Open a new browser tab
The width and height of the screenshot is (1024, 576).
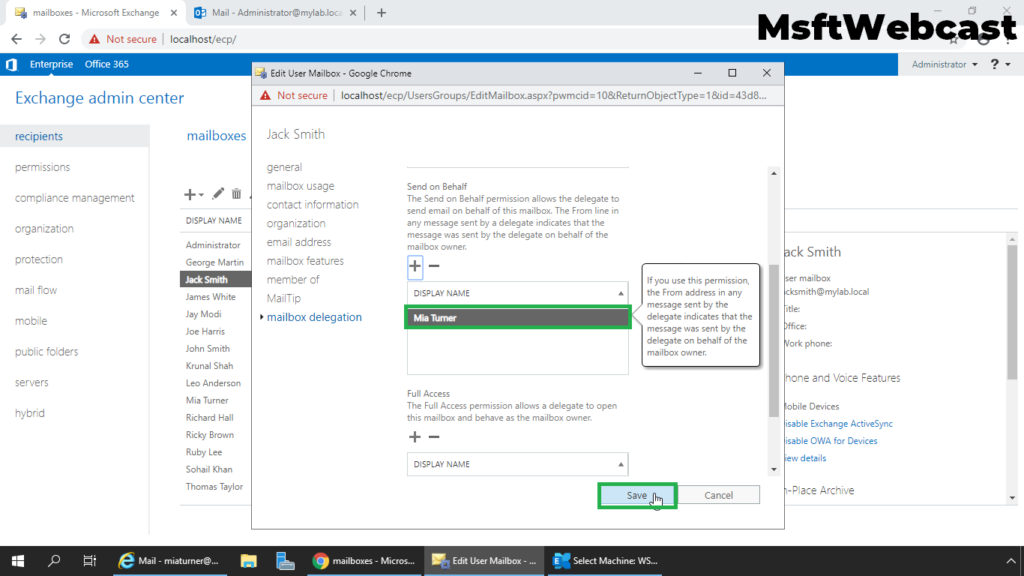point(381,13)
